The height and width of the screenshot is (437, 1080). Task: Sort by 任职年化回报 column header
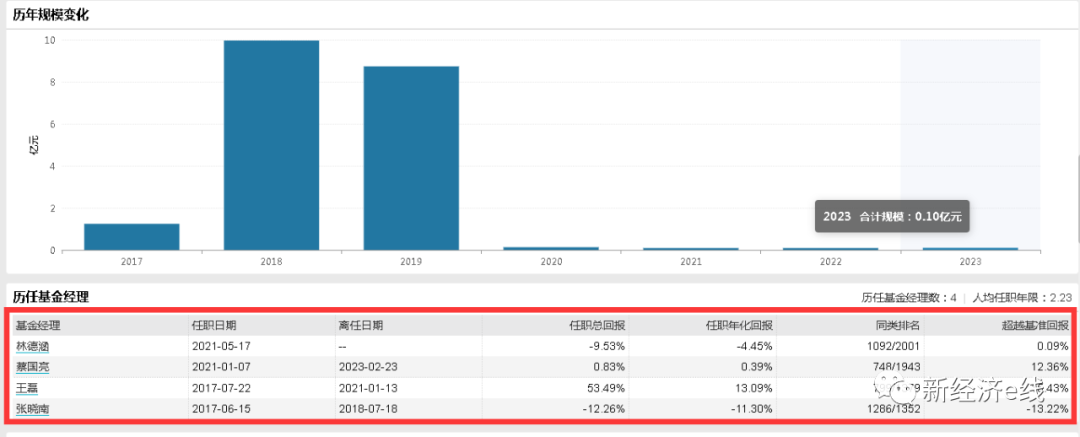tap(741, 325)
